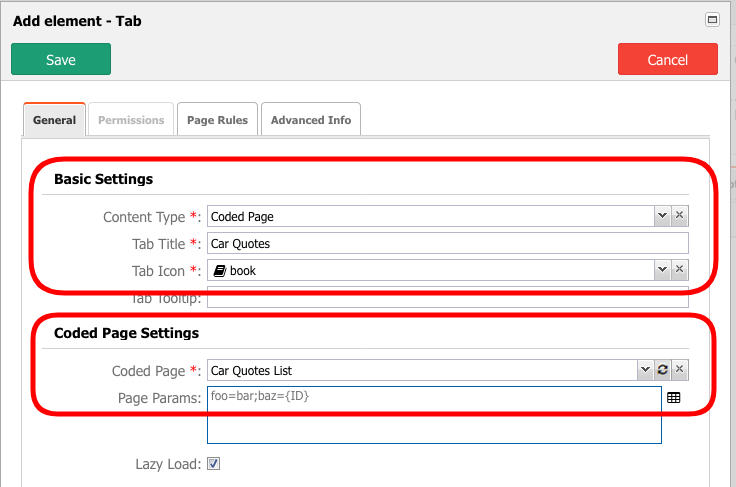This screenshot has height=487, width=736.
Task: Toggle the Lazy Load checkbox
Action: coord(213,464)
